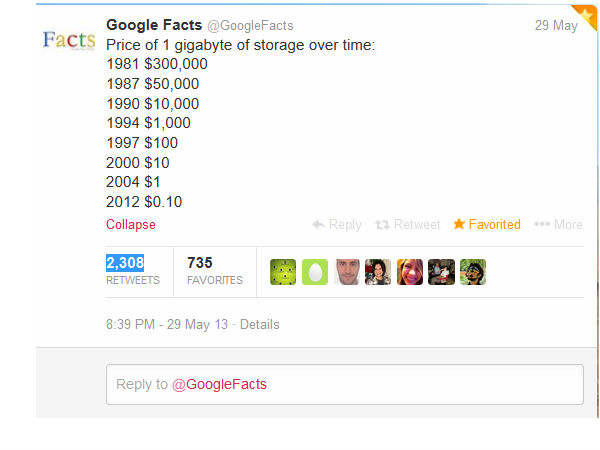600x450 pixels.
Task: Open the More options dots menu
Action: pos(542,225)
